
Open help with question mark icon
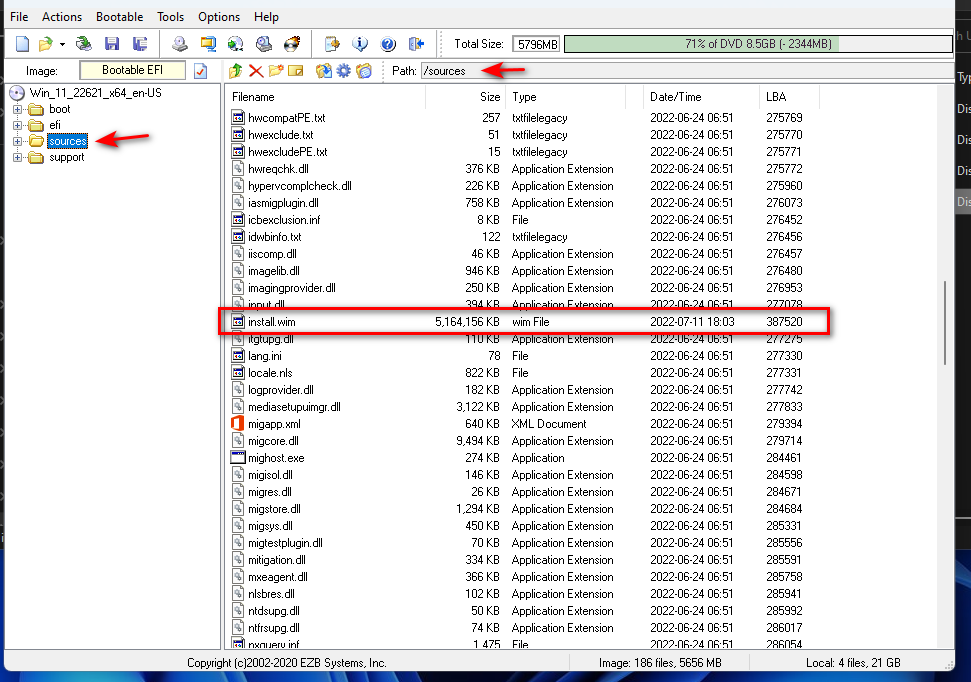[x=388, y=44]
